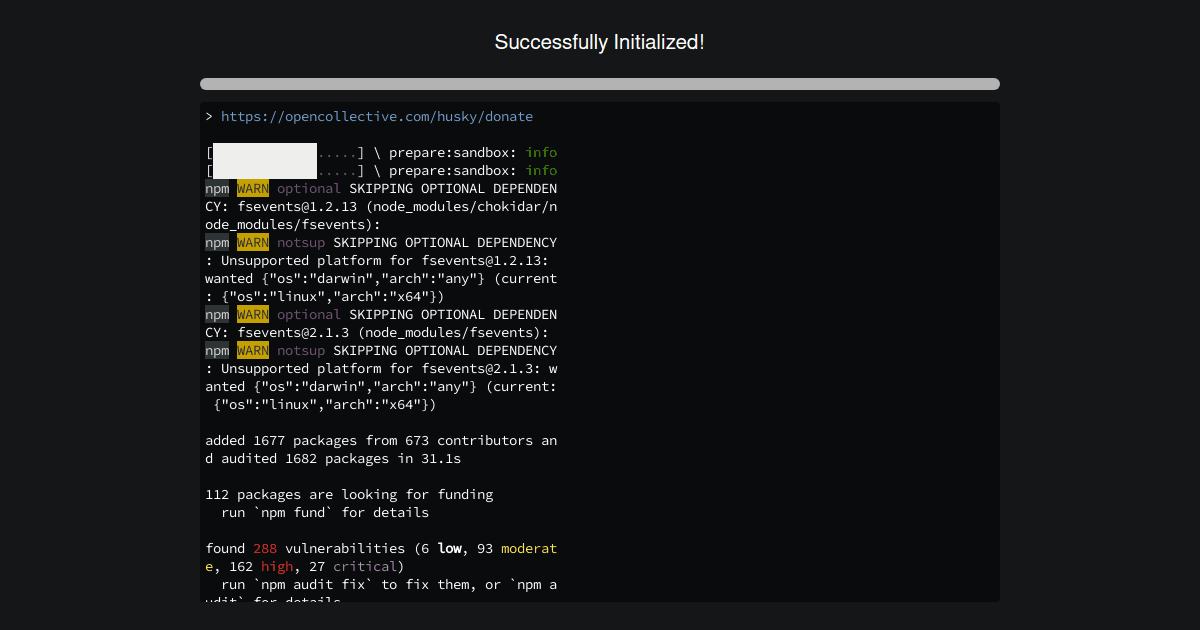Select 'd audited 1682 packages in 31.1s' line

(x=333, y=459)
